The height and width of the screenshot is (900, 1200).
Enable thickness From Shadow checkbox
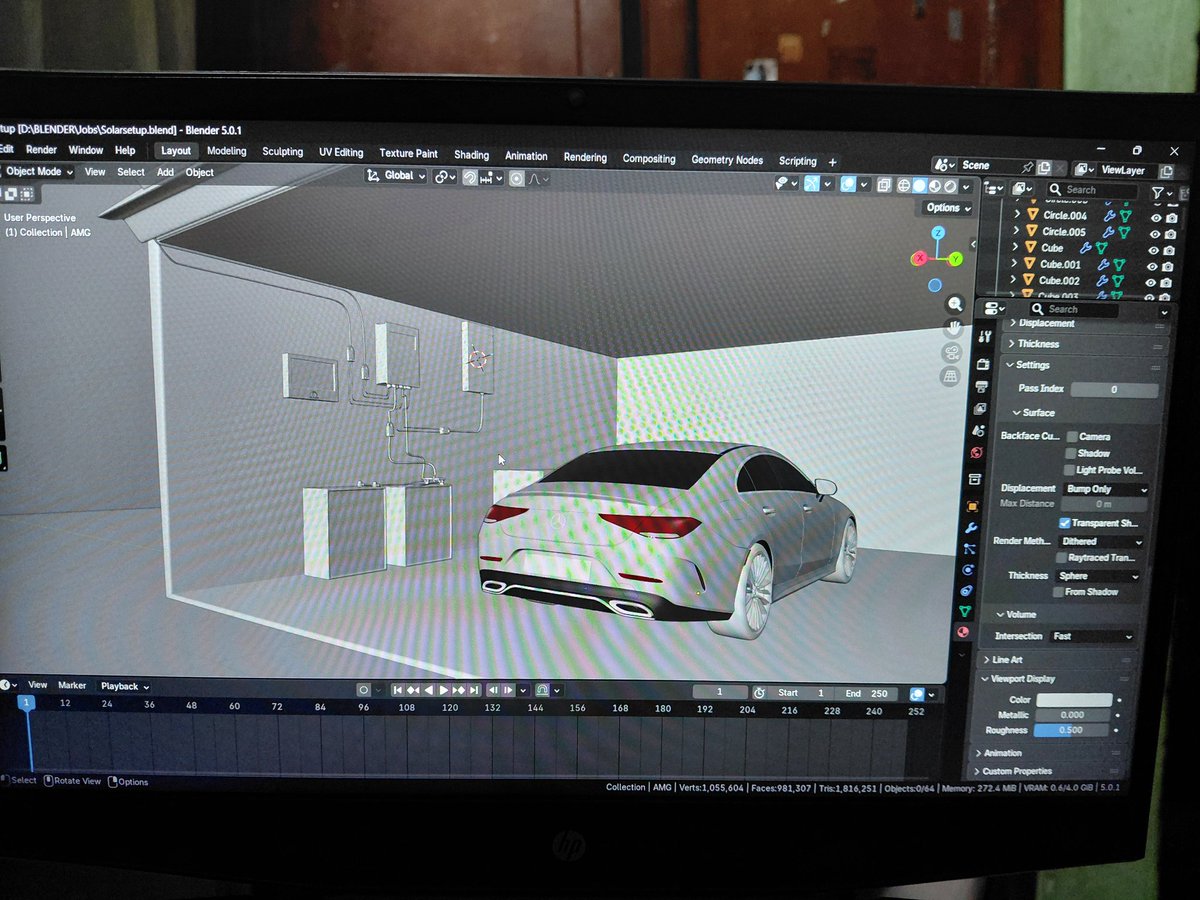[x=1059, y=592]
